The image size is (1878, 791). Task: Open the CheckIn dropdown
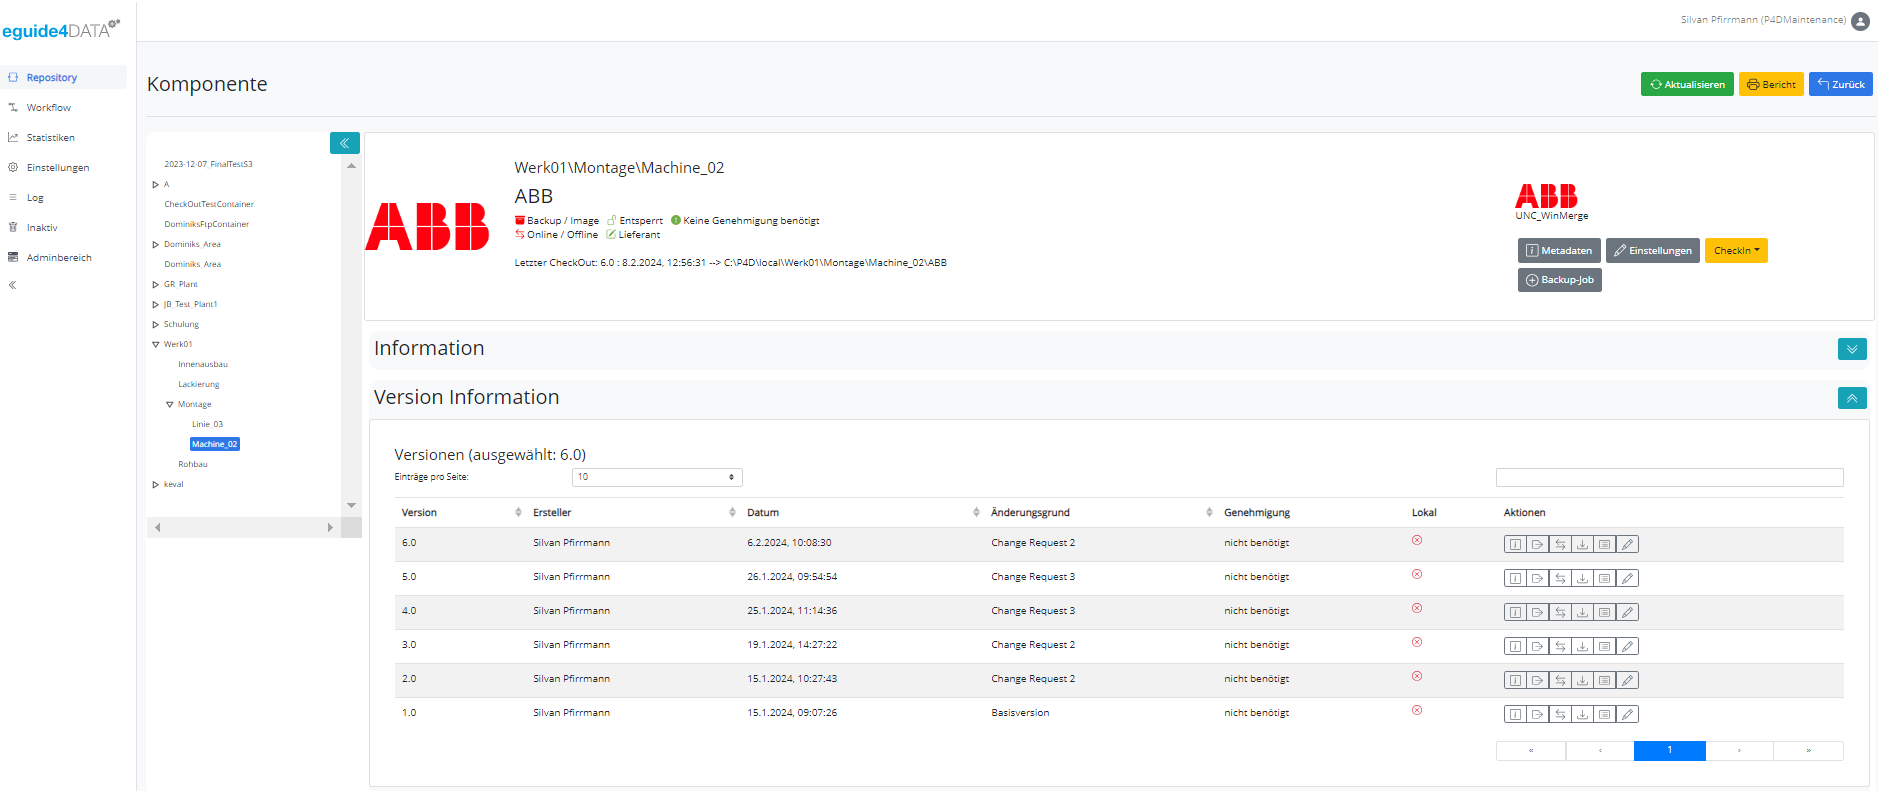point(1735,251)
